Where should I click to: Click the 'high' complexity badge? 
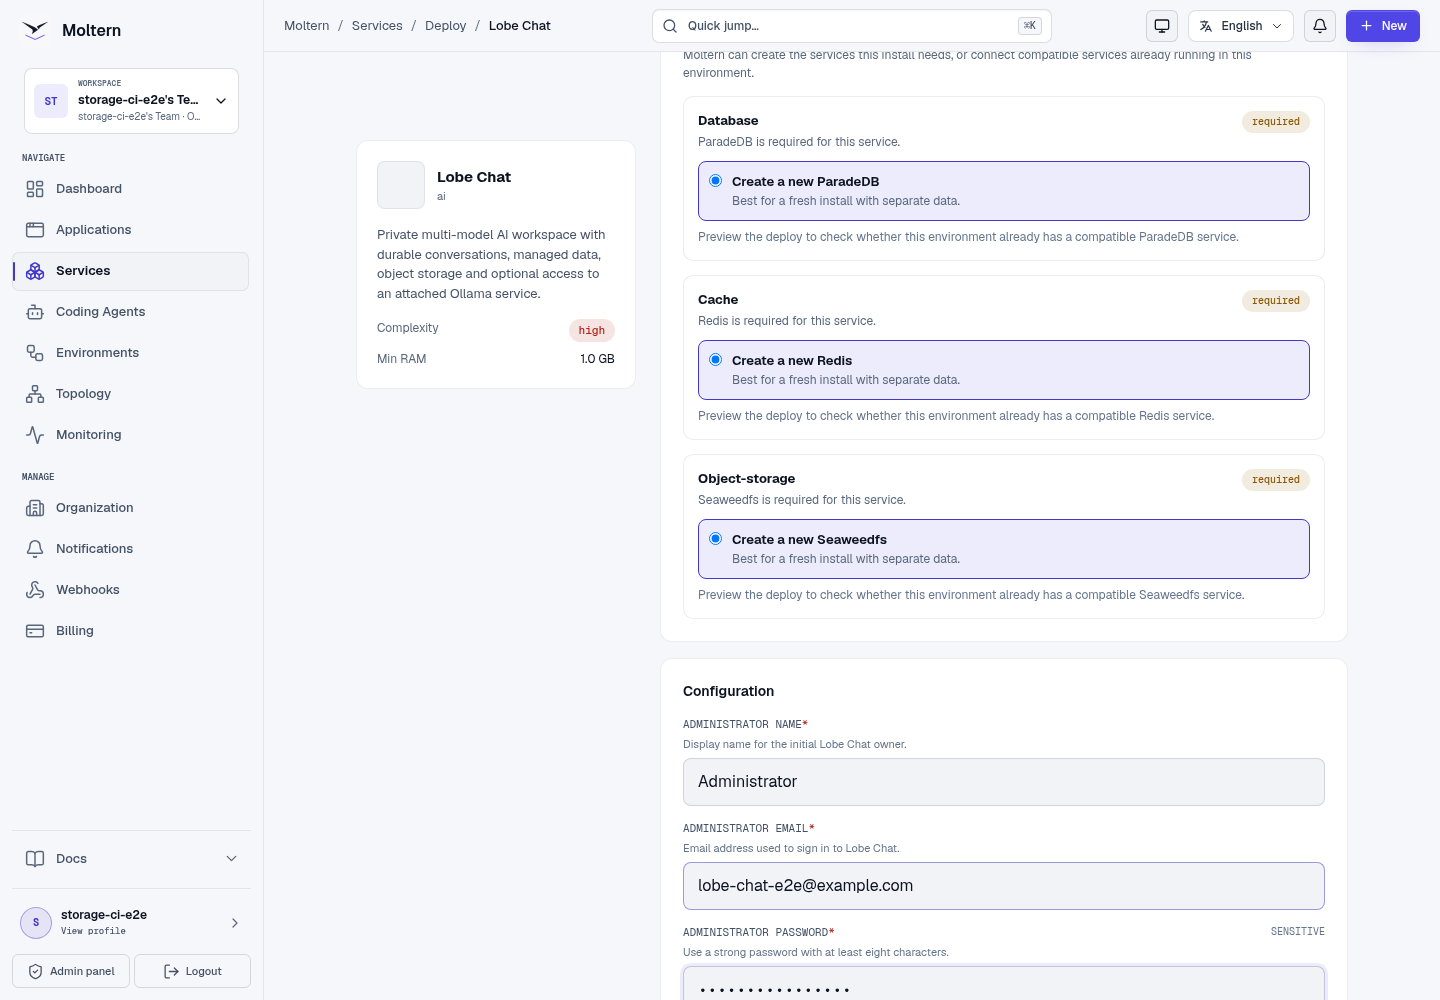(x=592, y=331)
